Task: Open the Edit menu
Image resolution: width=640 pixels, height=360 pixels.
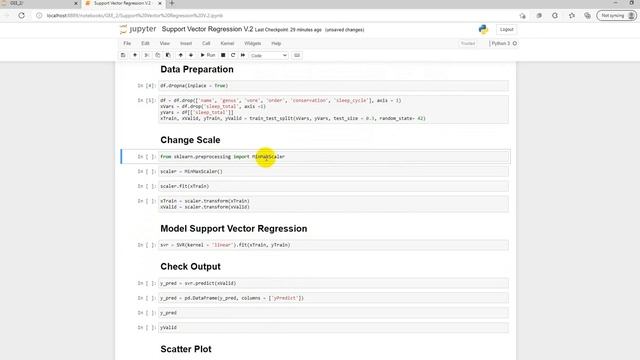Action: tap(145, 43)
